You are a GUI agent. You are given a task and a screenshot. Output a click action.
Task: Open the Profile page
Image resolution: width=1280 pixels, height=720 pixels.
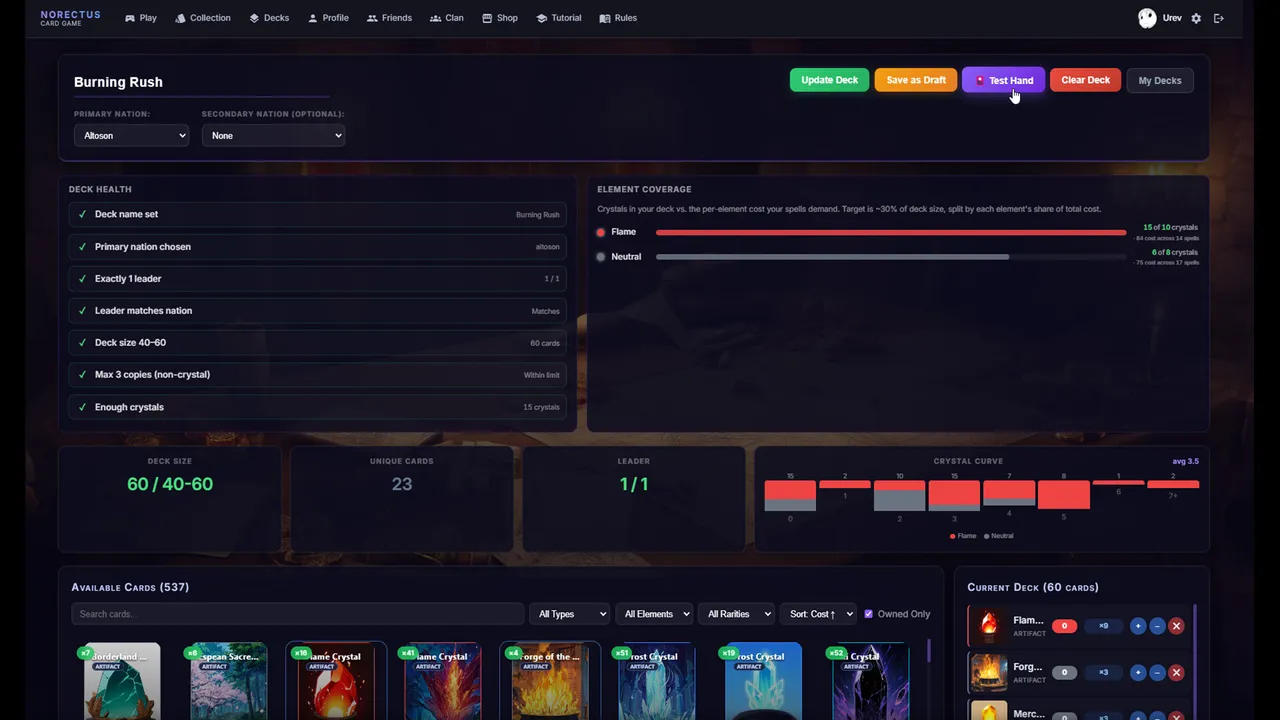coord(328,18)
